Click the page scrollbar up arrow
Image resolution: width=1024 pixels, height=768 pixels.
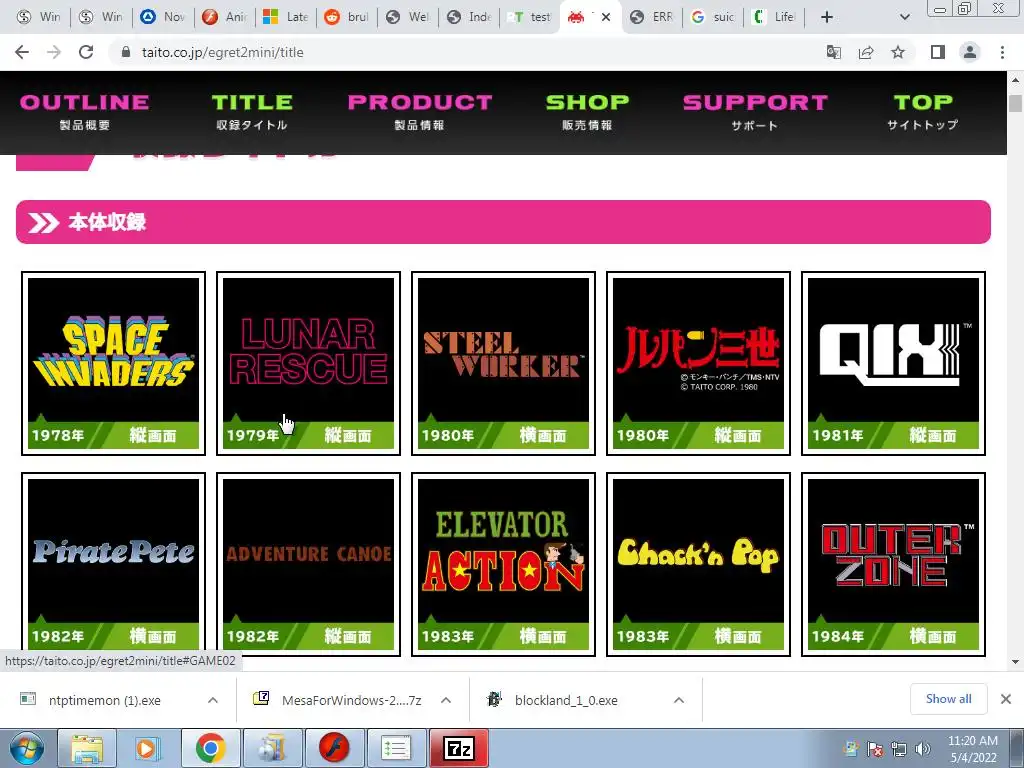1015,80
